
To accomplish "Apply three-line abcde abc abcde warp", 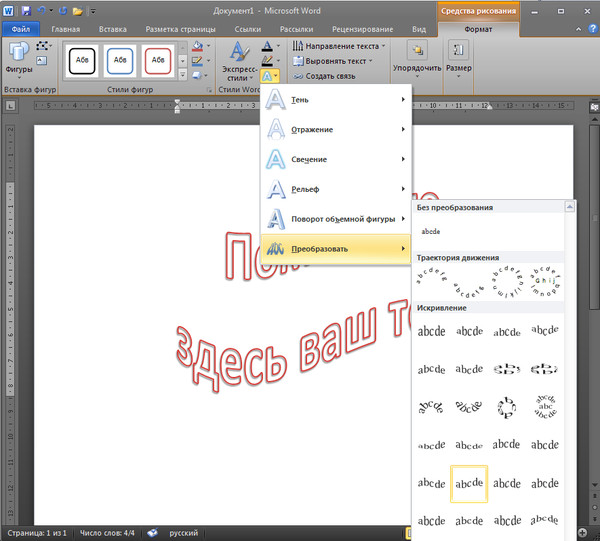I will click(545, 407).
